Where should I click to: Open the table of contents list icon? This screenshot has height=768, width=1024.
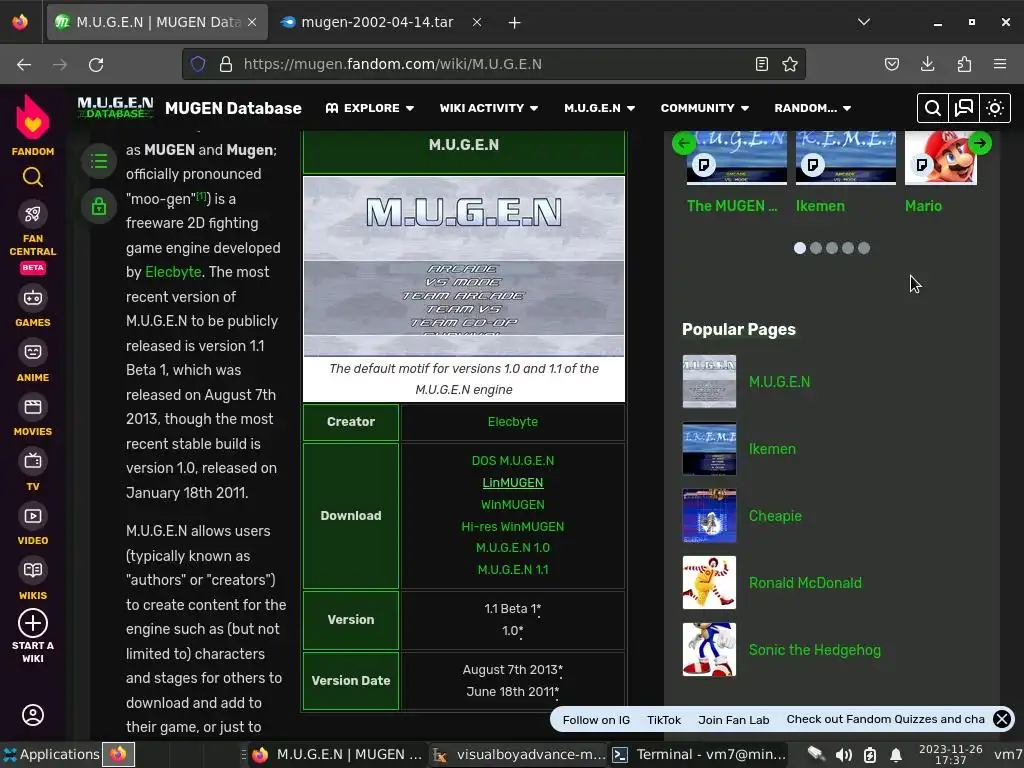point(99,161)
